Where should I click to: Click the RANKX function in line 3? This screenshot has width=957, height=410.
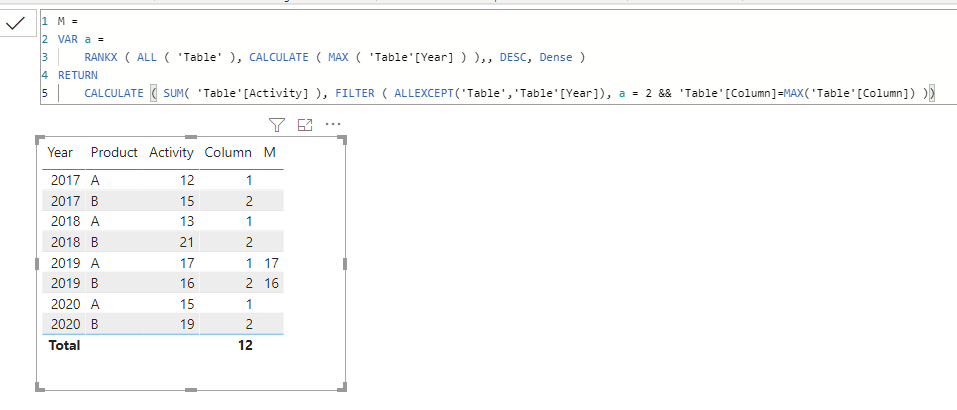coord(102,57)
